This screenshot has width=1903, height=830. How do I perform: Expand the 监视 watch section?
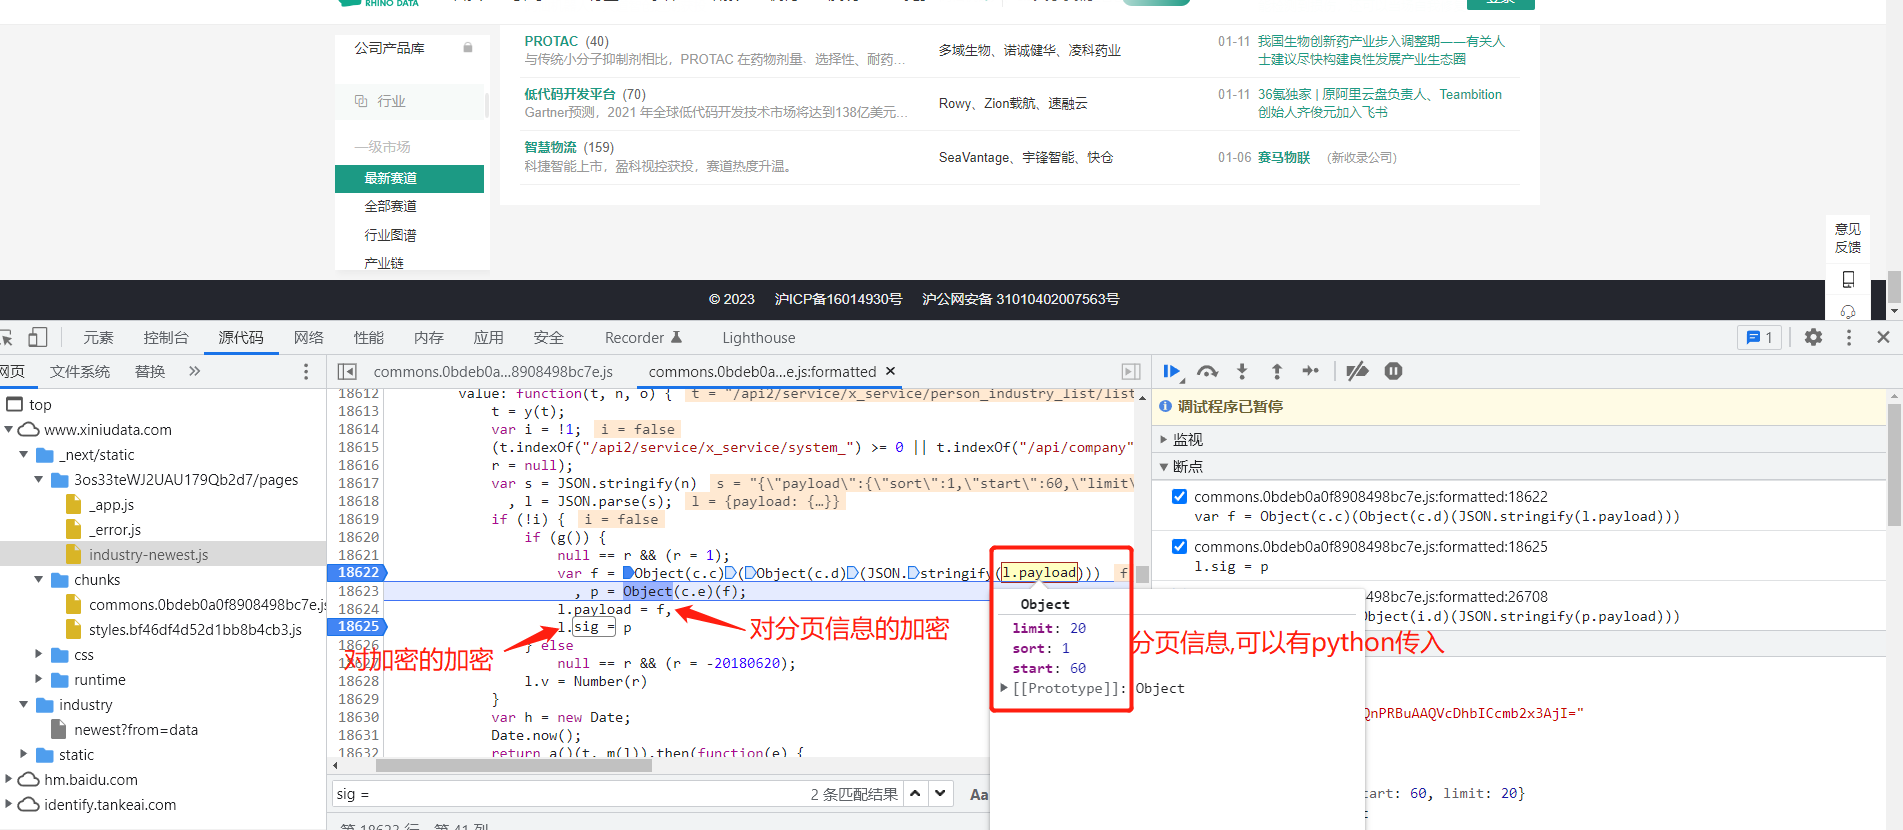(1164, 440)
